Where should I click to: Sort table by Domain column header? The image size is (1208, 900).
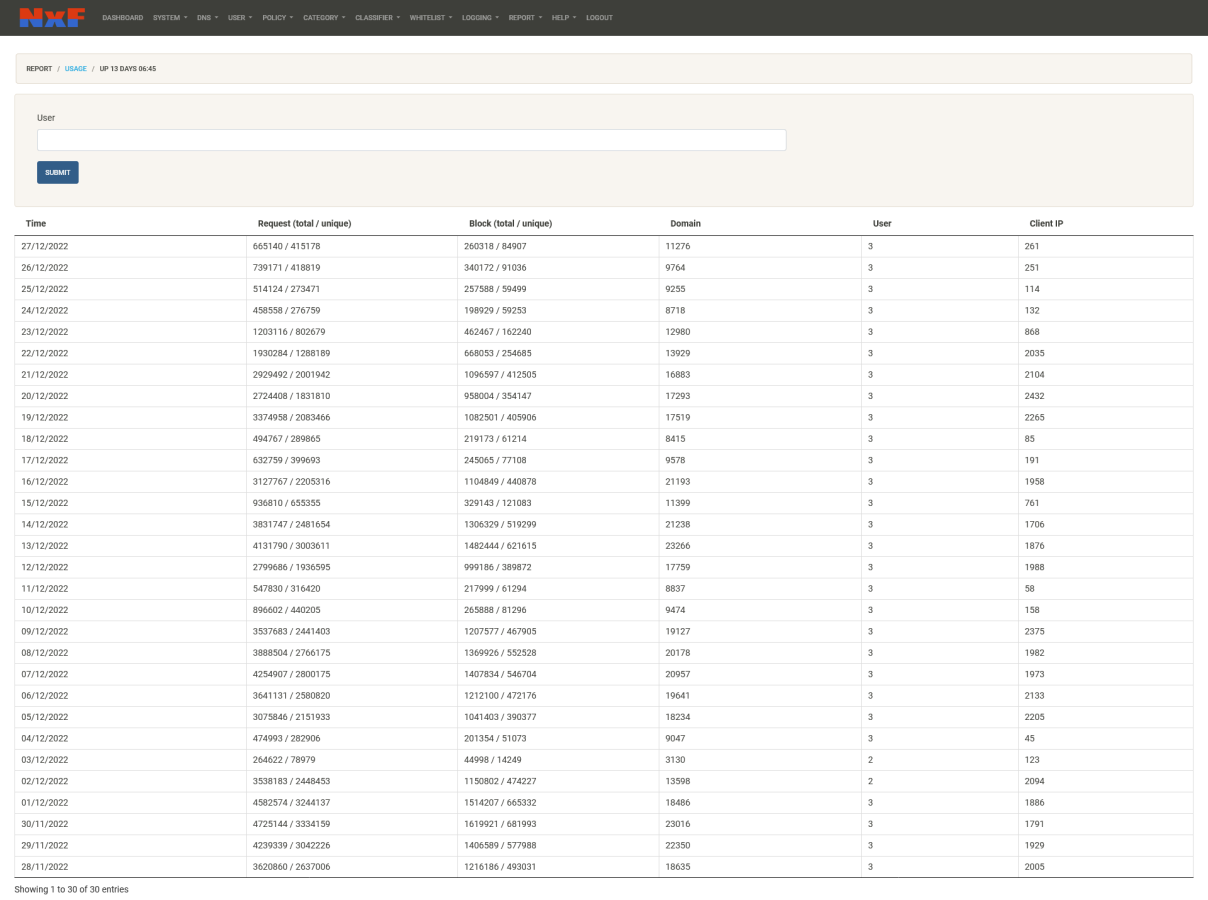[685, 223]
